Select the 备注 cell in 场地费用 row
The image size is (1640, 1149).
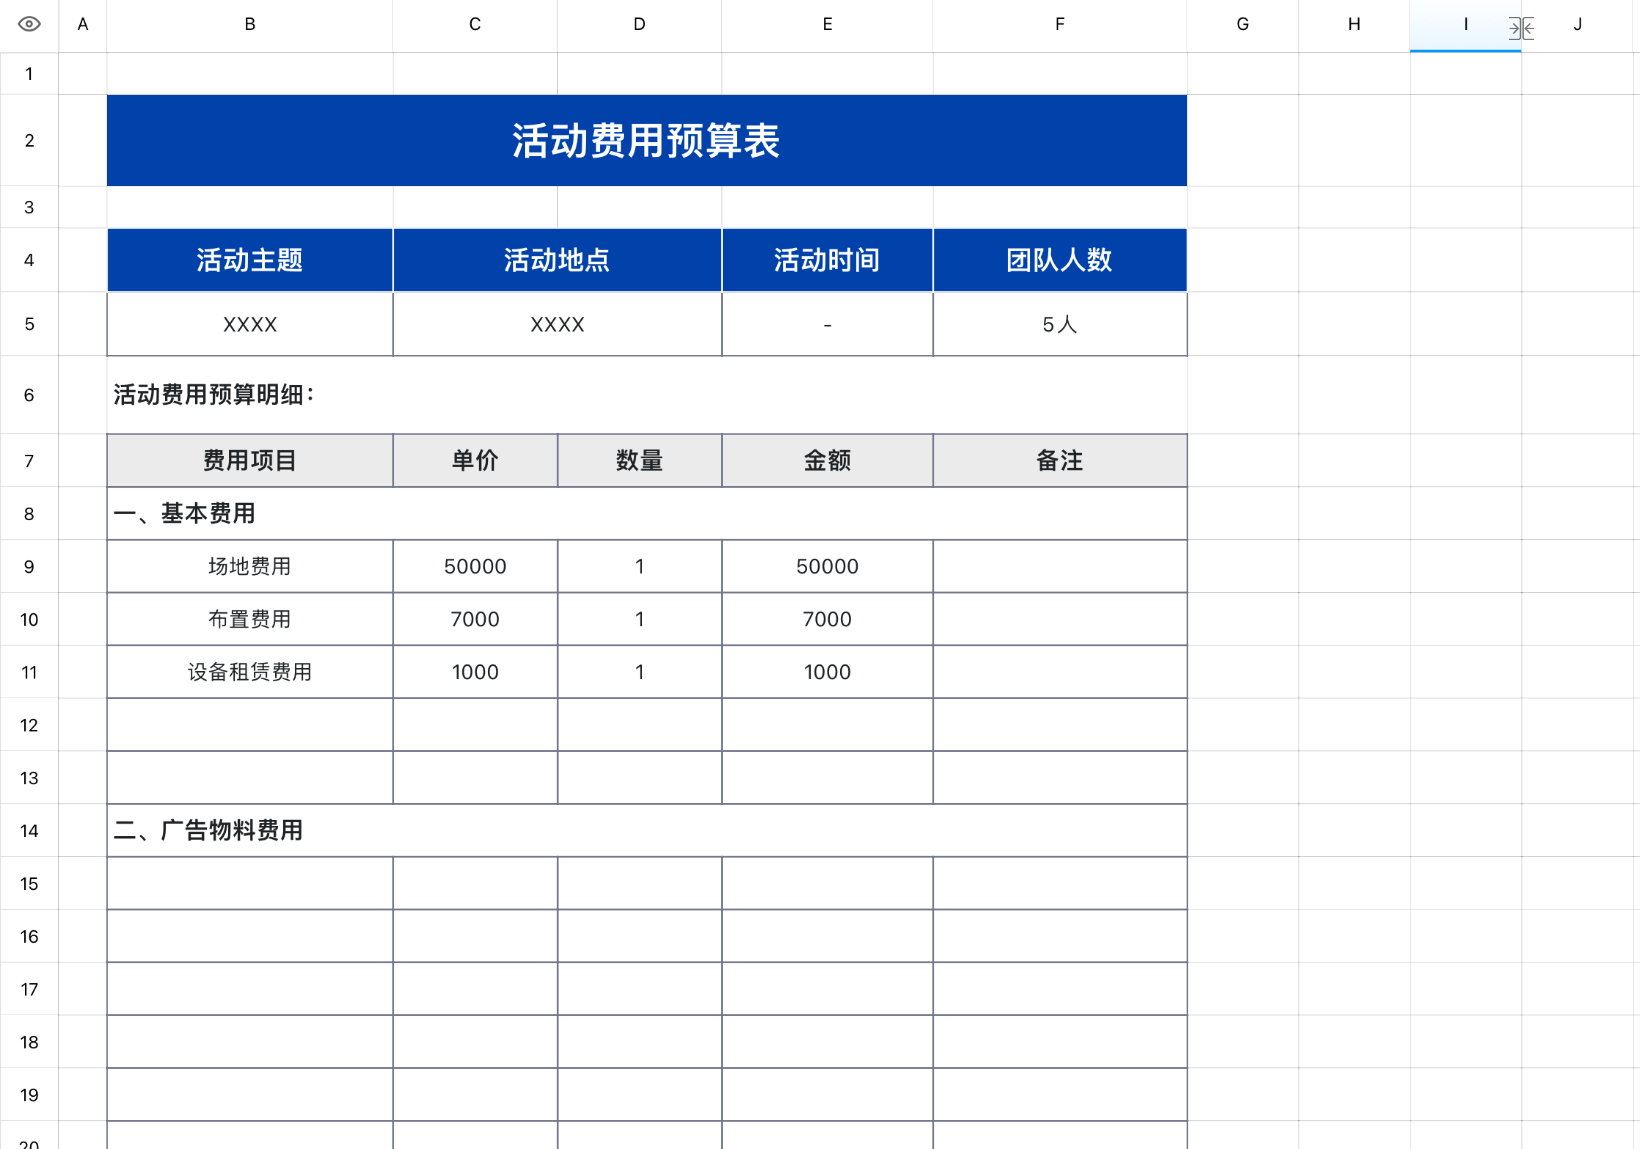[x=1060, y=567]
